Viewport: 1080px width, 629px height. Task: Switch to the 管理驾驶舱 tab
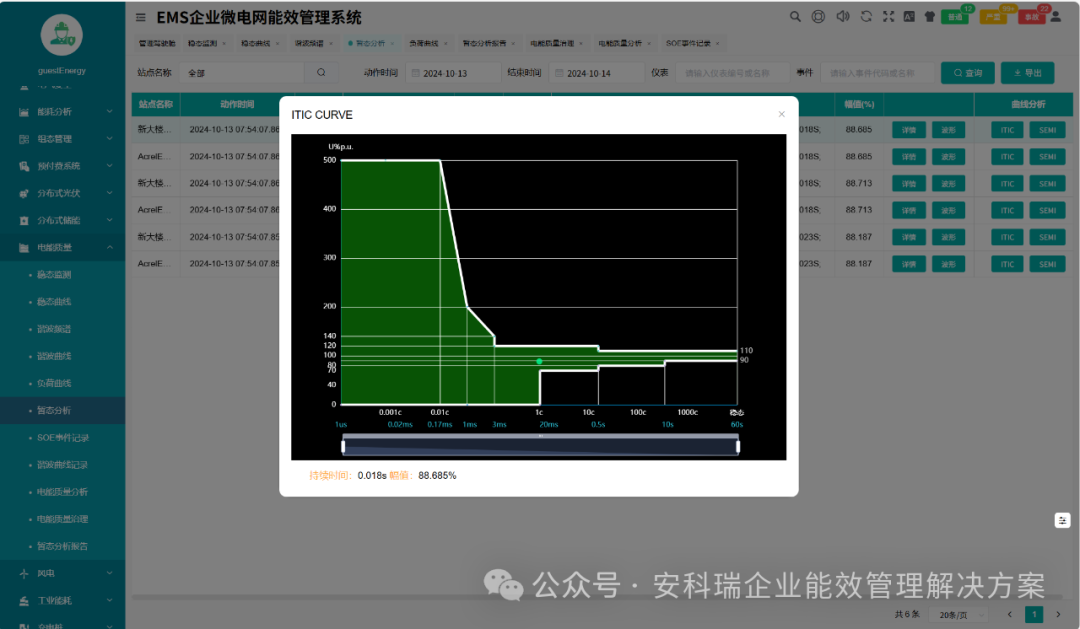point(157,43)
